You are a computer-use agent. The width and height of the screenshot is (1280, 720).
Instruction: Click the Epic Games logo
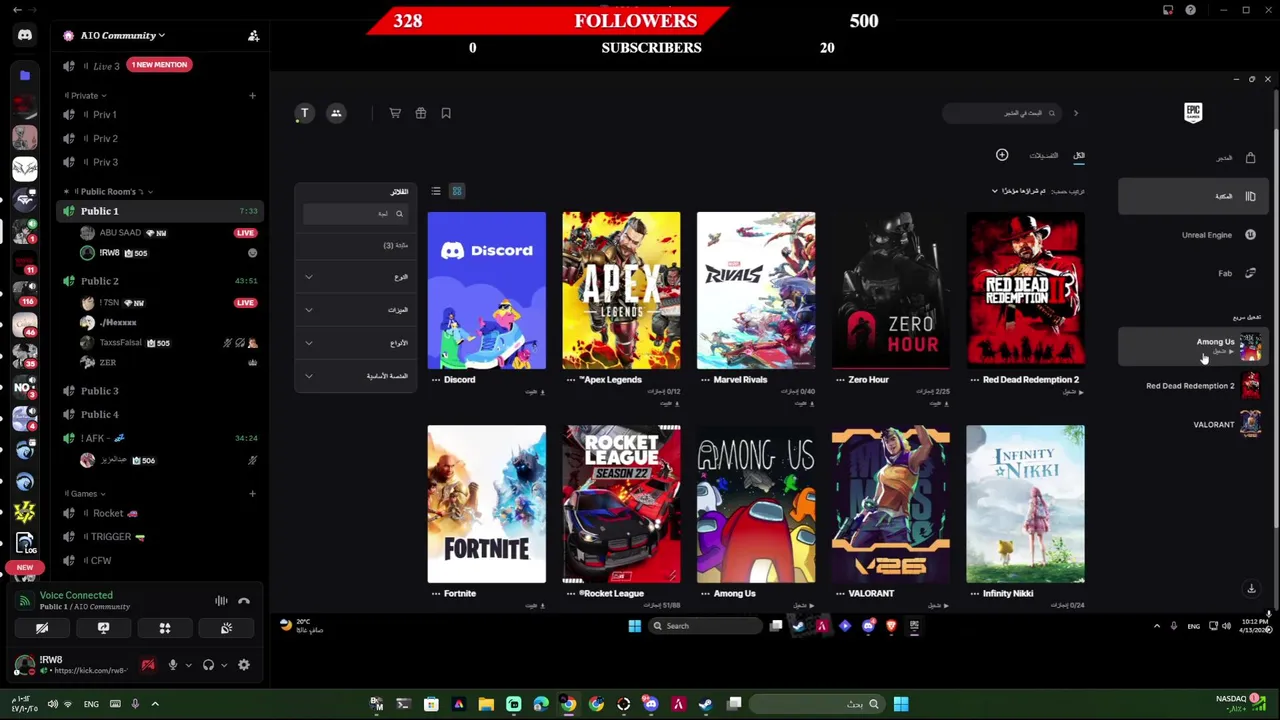1193,113
